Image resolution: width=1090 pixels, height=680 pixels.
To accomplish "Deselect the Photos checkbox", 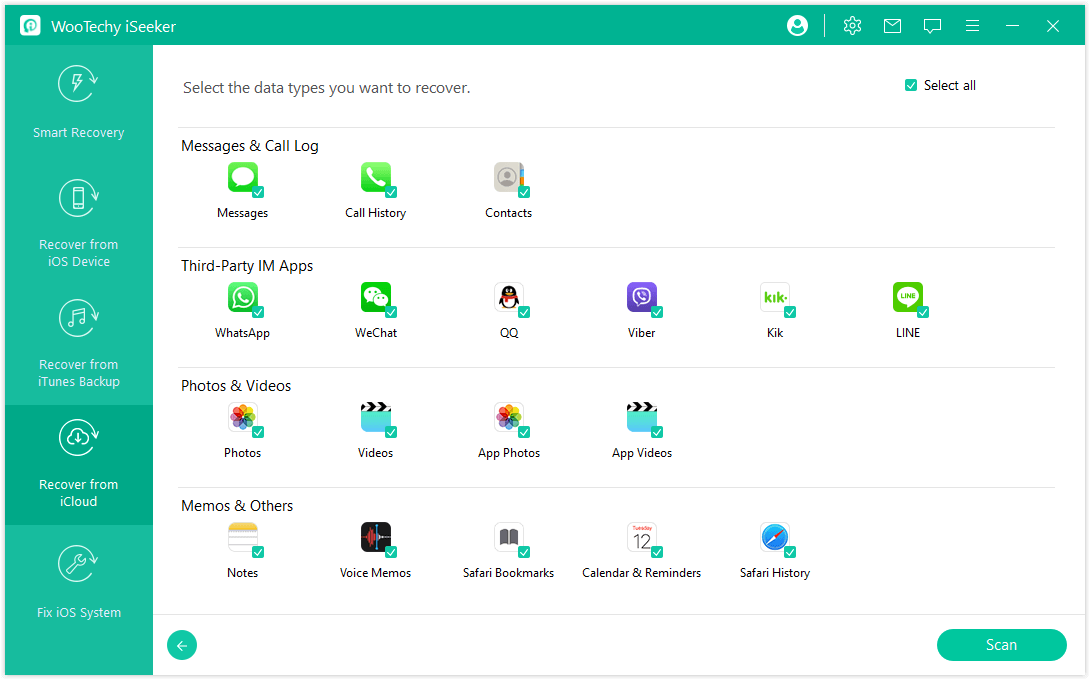I will coord(258,432).
